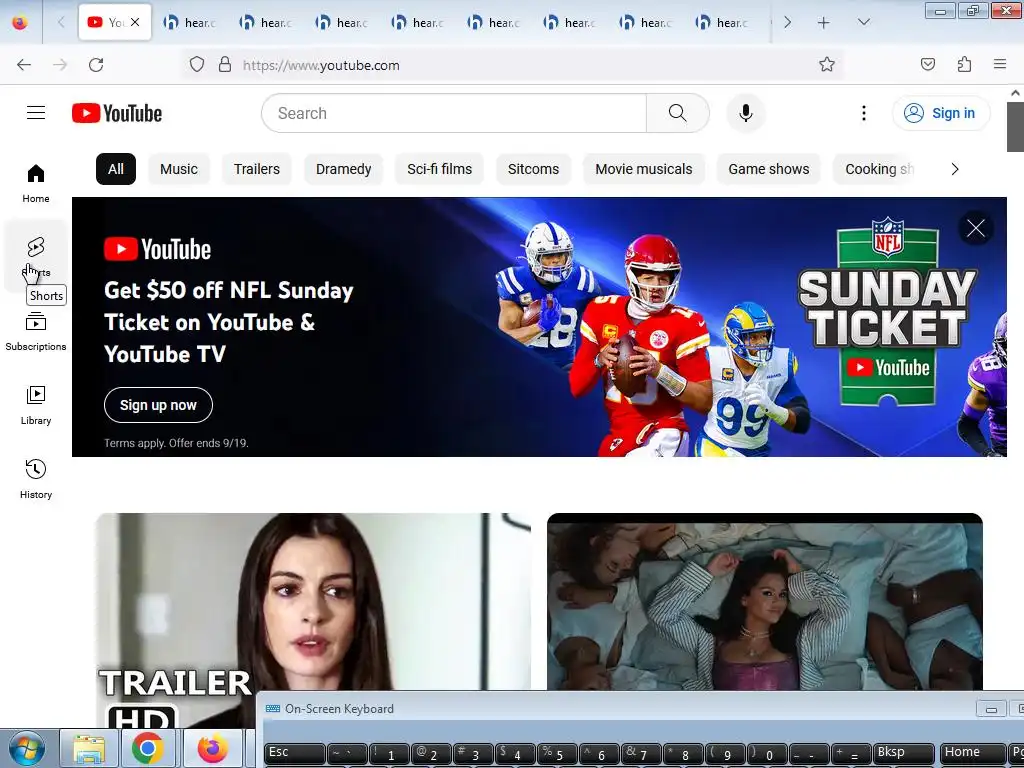Open the Pocket save icon

tap(928, 64)
